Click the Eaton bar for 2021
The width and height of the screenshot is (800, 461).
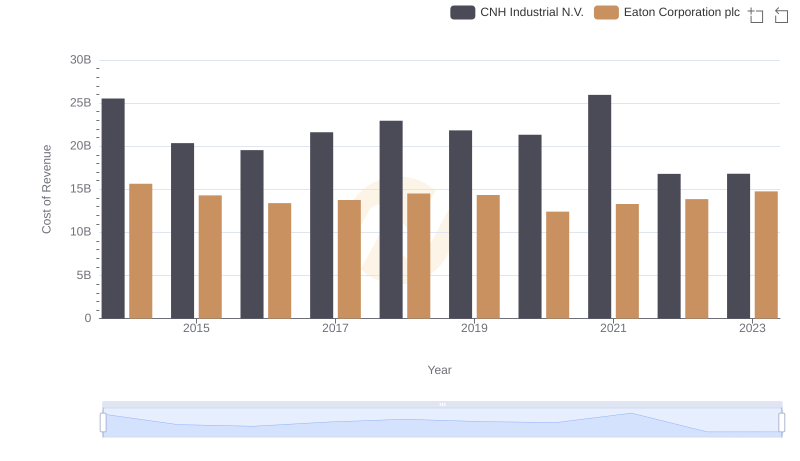tap(628, 261)
